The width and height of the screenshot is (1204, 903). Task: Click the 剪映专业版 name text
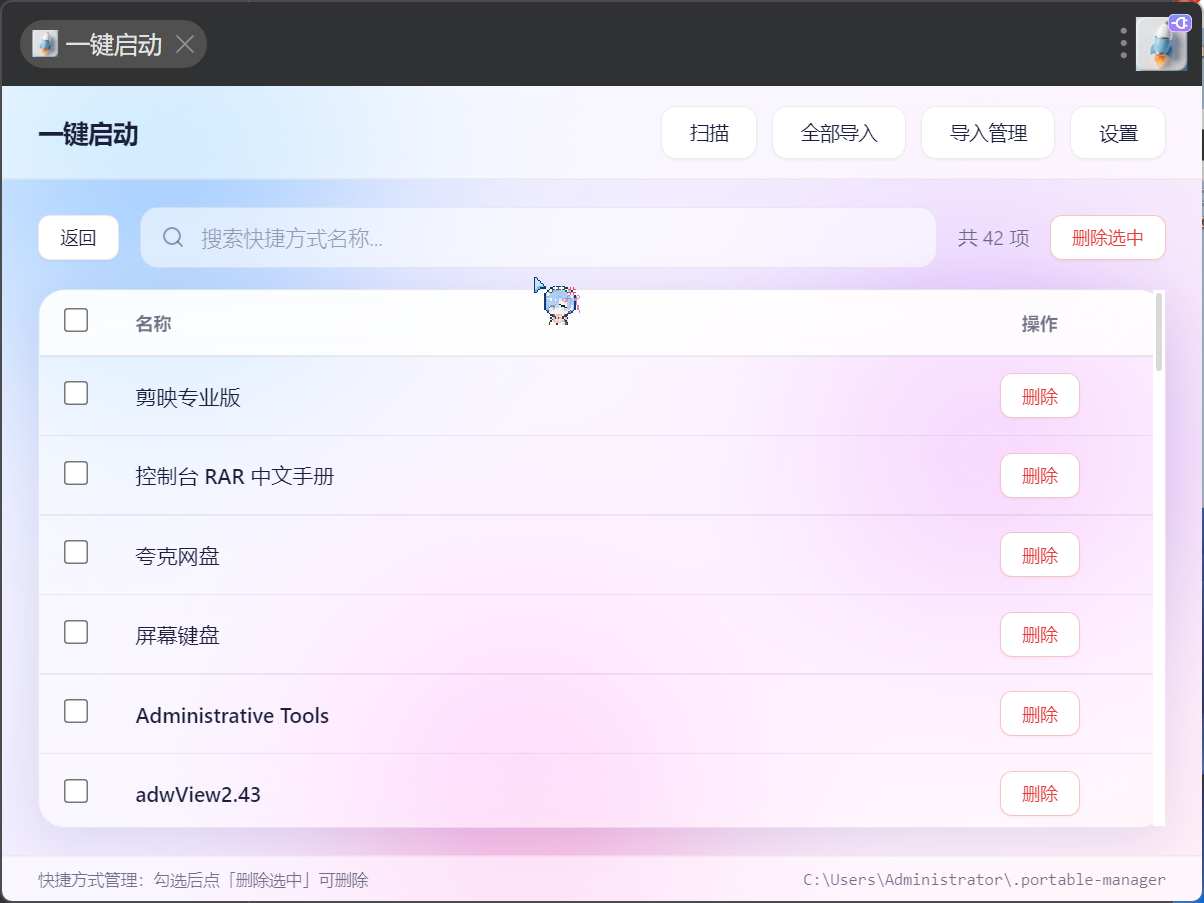188,397
